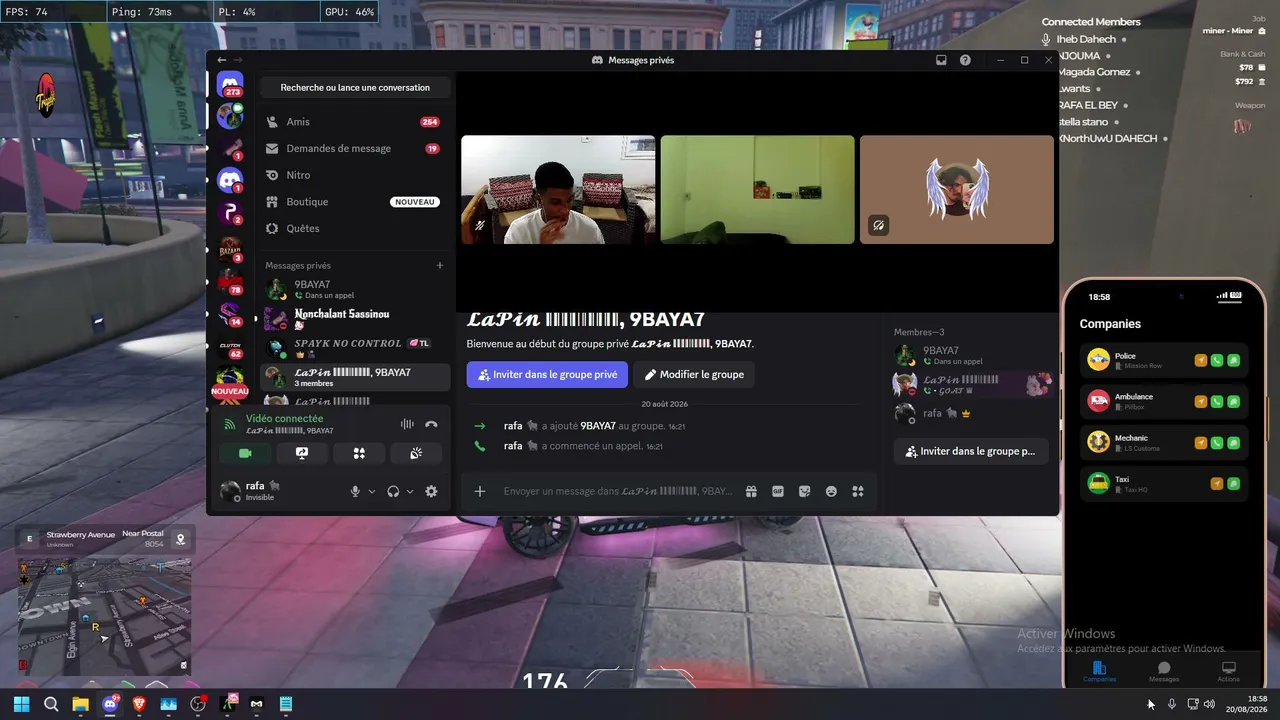Open Brave browser from taskbar
The image size is (1280, 720).
pos(139,704)
